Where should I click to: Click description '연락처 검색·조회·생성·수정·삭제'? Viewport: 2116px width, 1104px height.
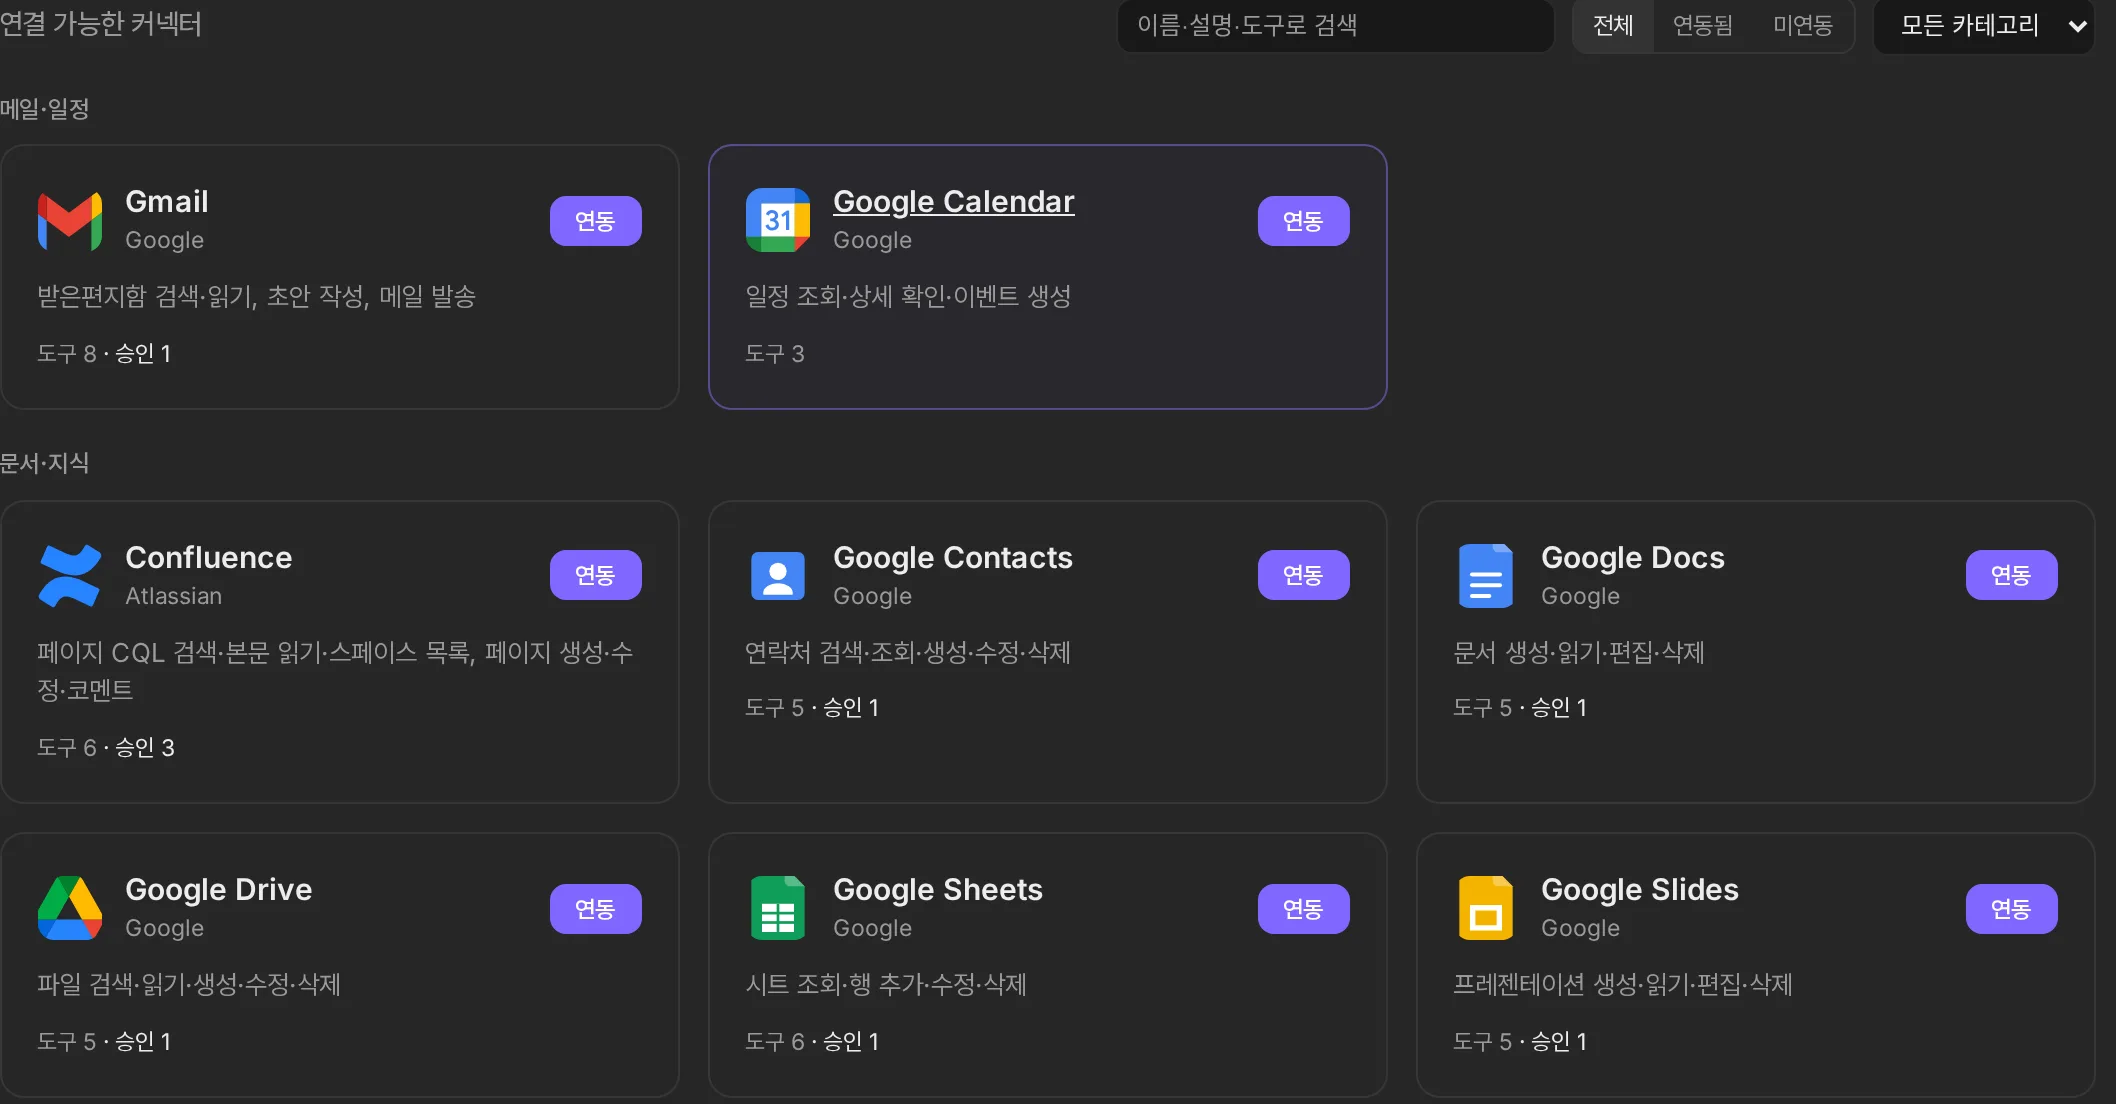(908, 653)
